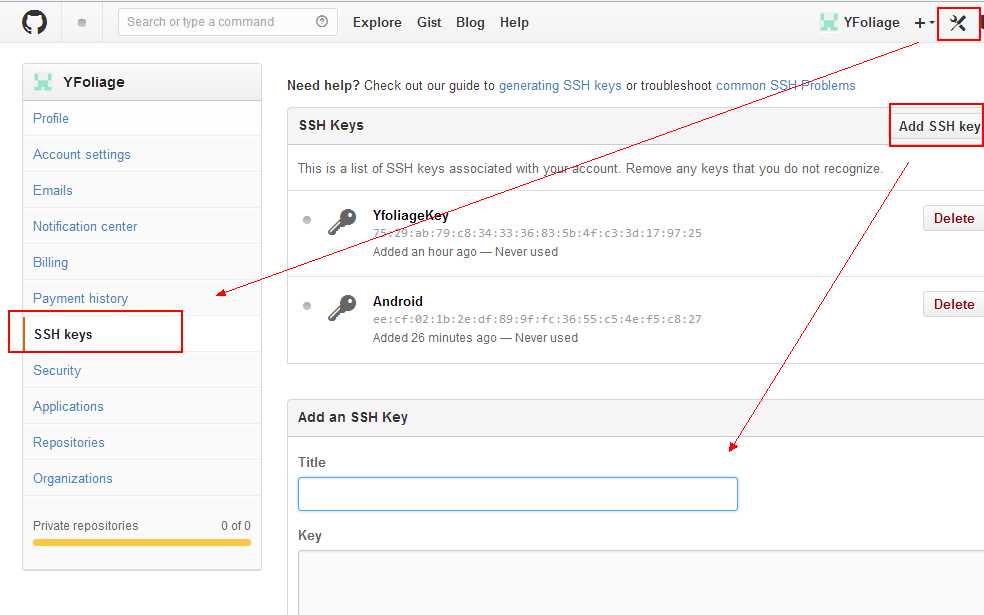
Task: Open Security in the sidebar
Action: click(x=142, y=370)
